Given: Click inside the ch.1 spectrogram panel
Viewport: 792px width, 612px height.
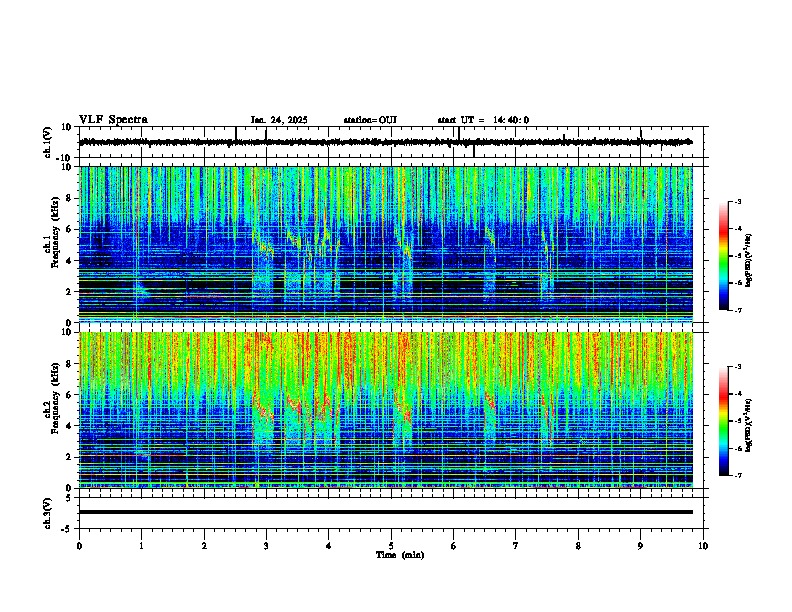Looking at the screenshot, I should [385, 244].
